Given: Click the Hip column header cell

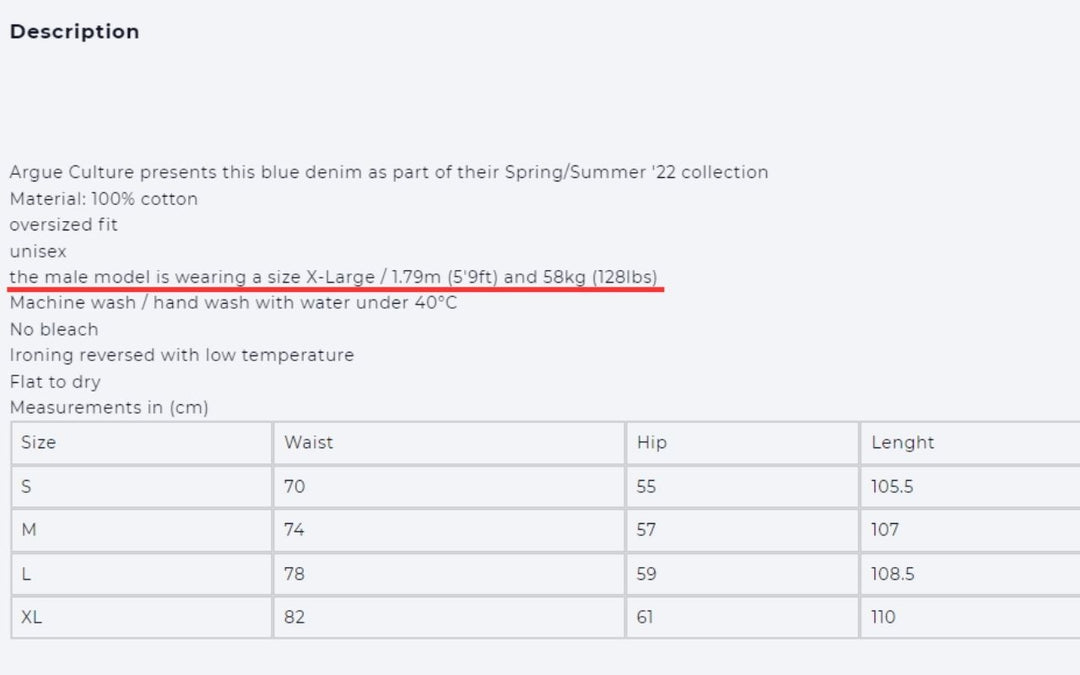Looking at the screenshot, I should coord(741,443).
